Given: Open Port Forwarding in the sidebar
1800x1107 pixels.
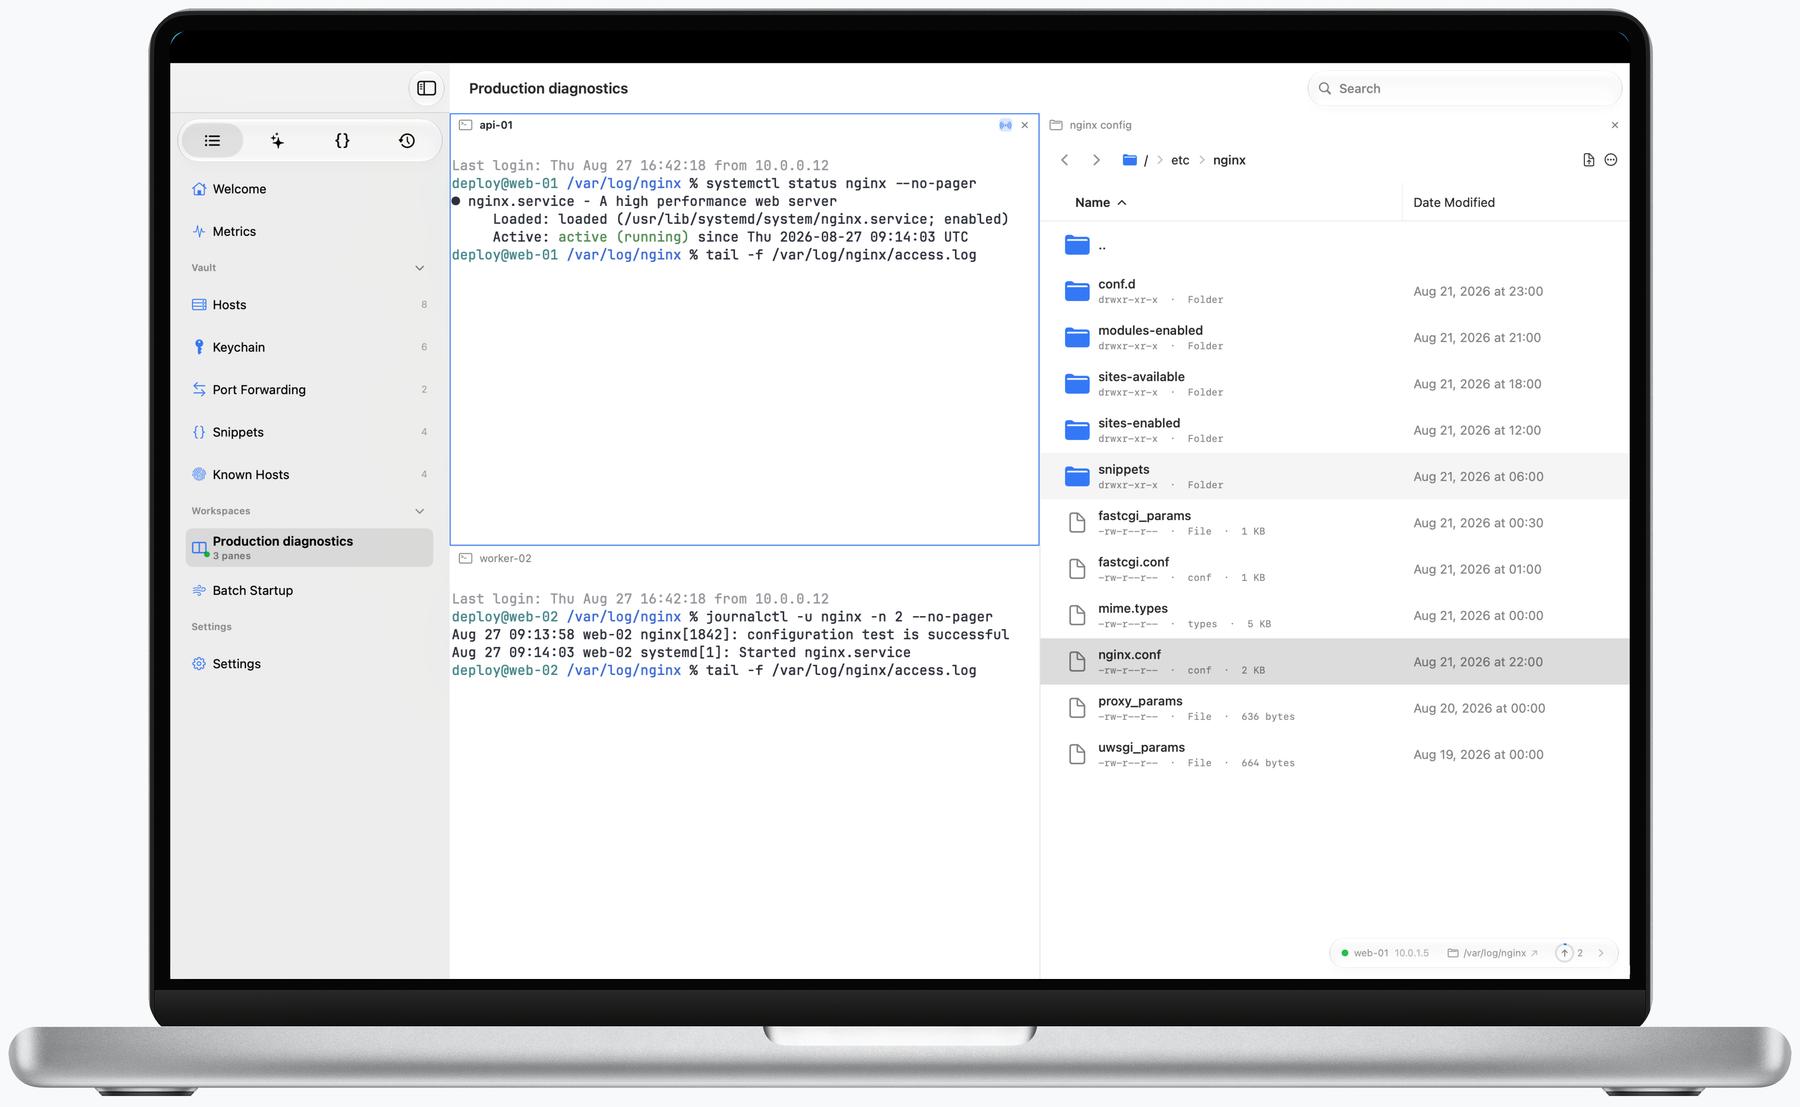Looking at the screenshot, I should (x=309, y=390).
